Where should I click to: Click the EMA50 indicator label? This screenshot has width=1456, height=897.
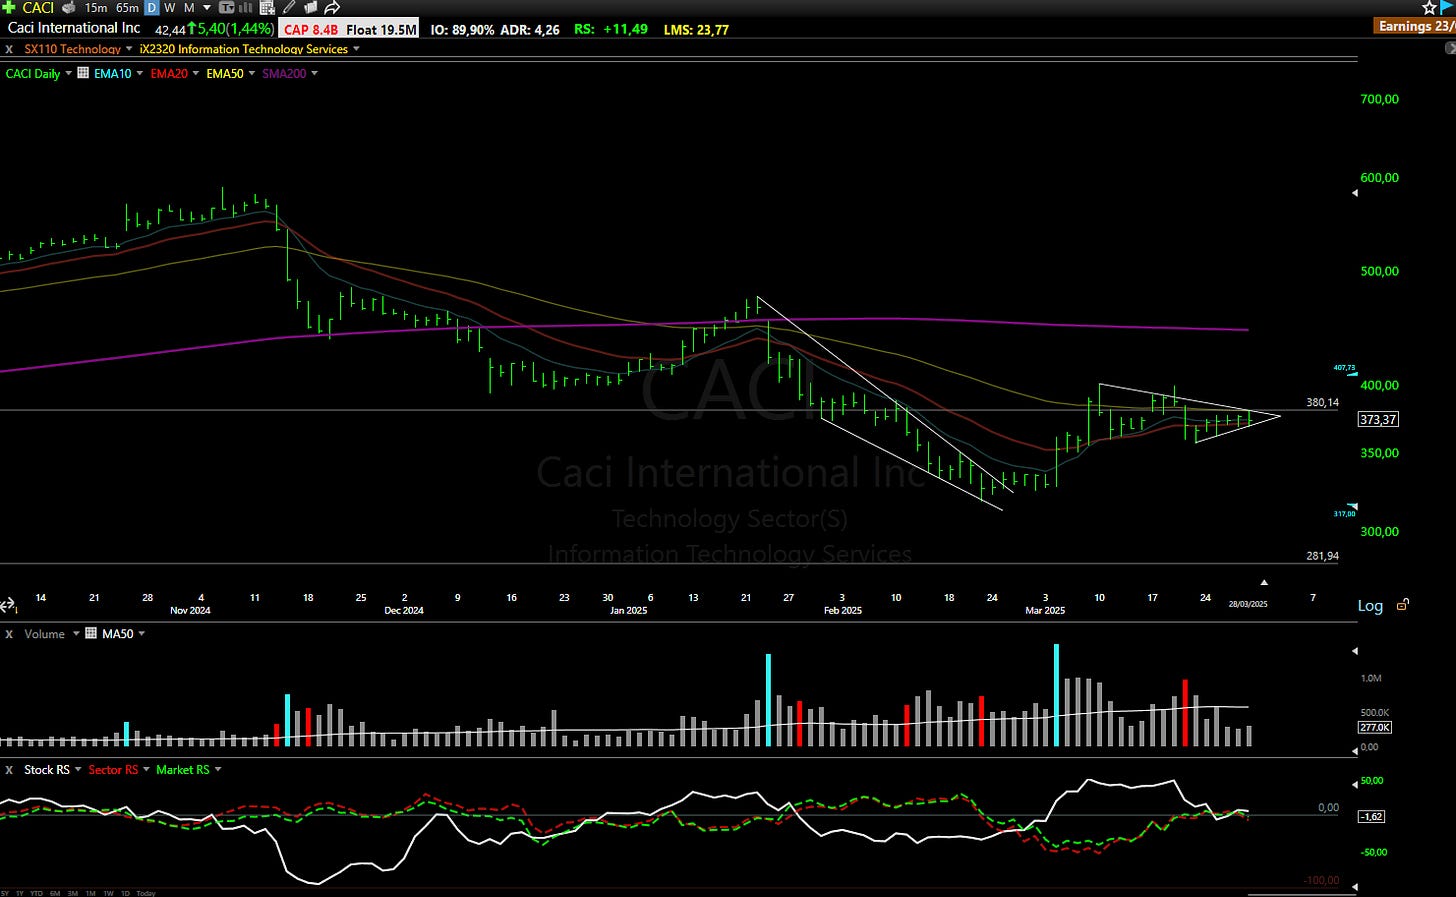click(x=225, y=73)
